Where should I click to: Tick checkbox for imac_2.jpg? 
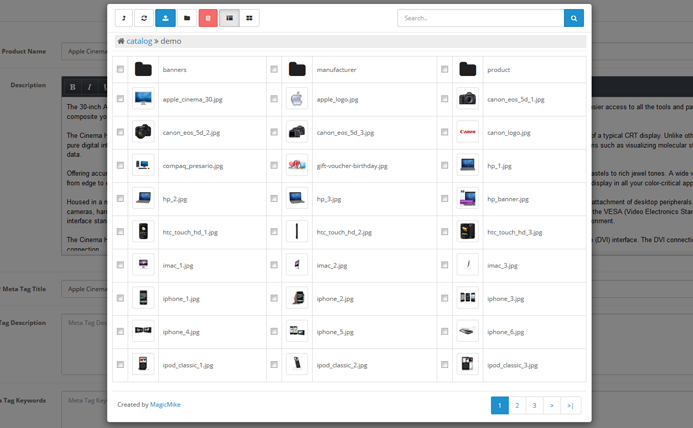(274, 265)
